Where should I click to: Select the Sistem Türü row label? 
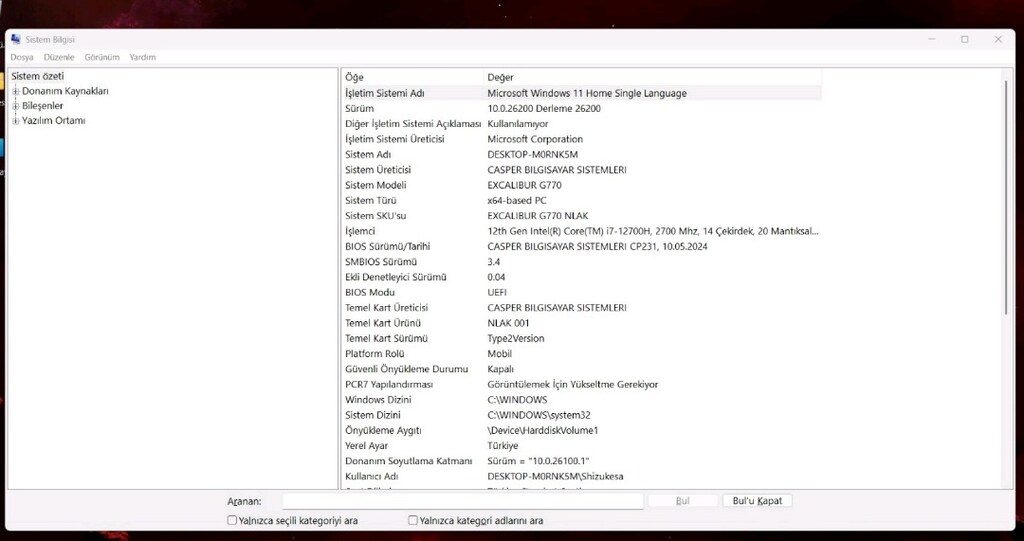pyautogui.click(x=370, y=201)
